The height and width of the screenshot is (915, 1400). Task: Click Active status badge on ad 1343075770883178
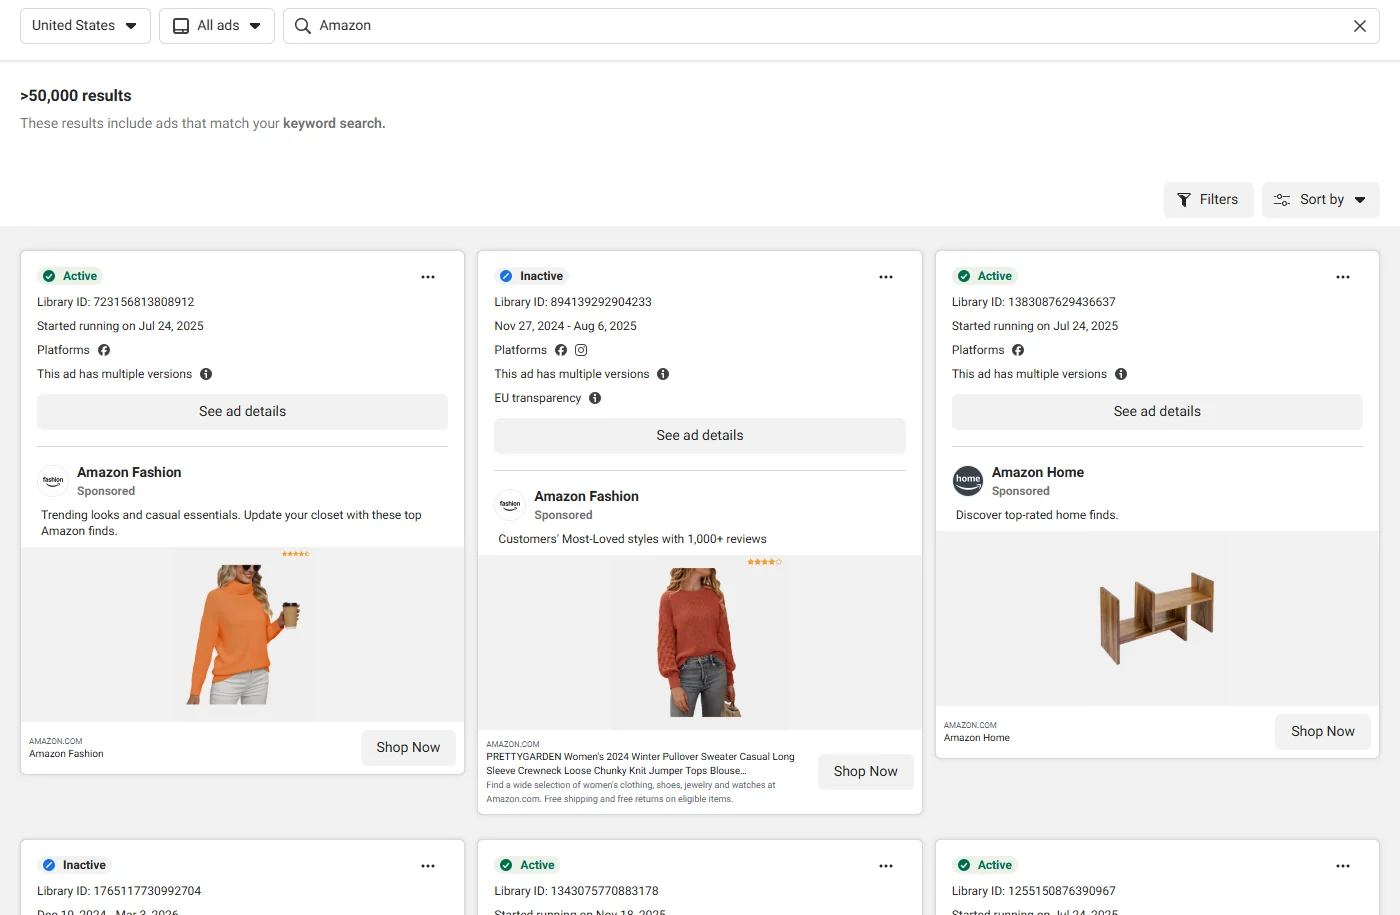[x=527, y=865]
